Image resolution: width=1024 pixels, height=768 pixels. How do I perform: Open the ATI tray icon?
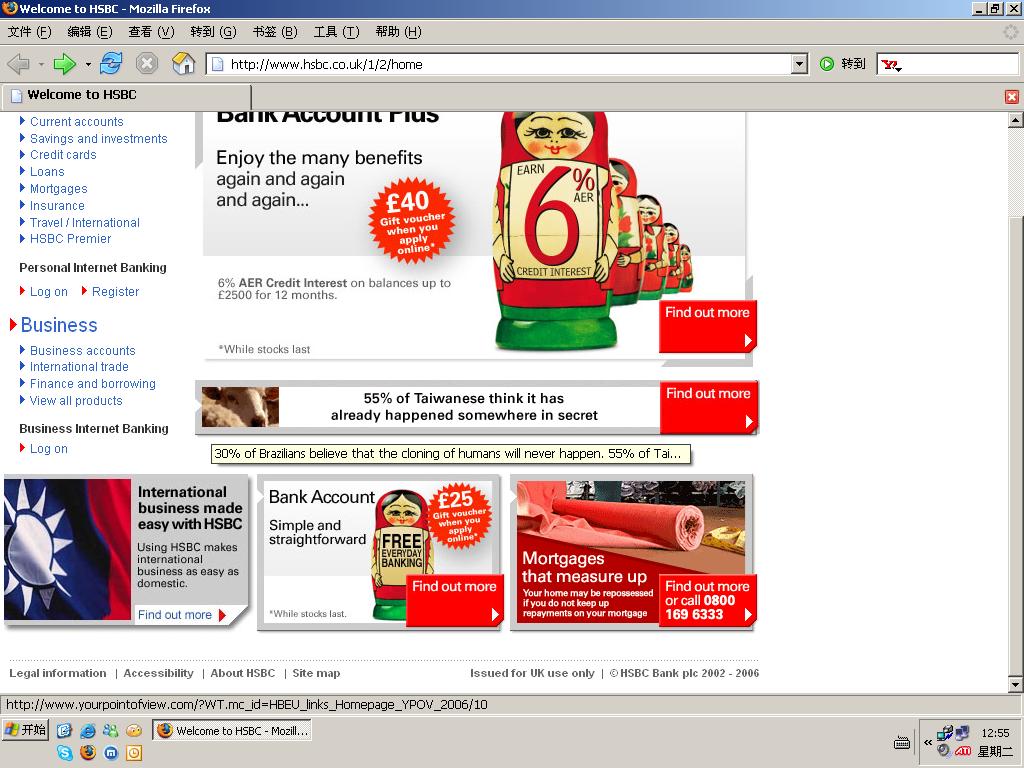click(963, 751)
